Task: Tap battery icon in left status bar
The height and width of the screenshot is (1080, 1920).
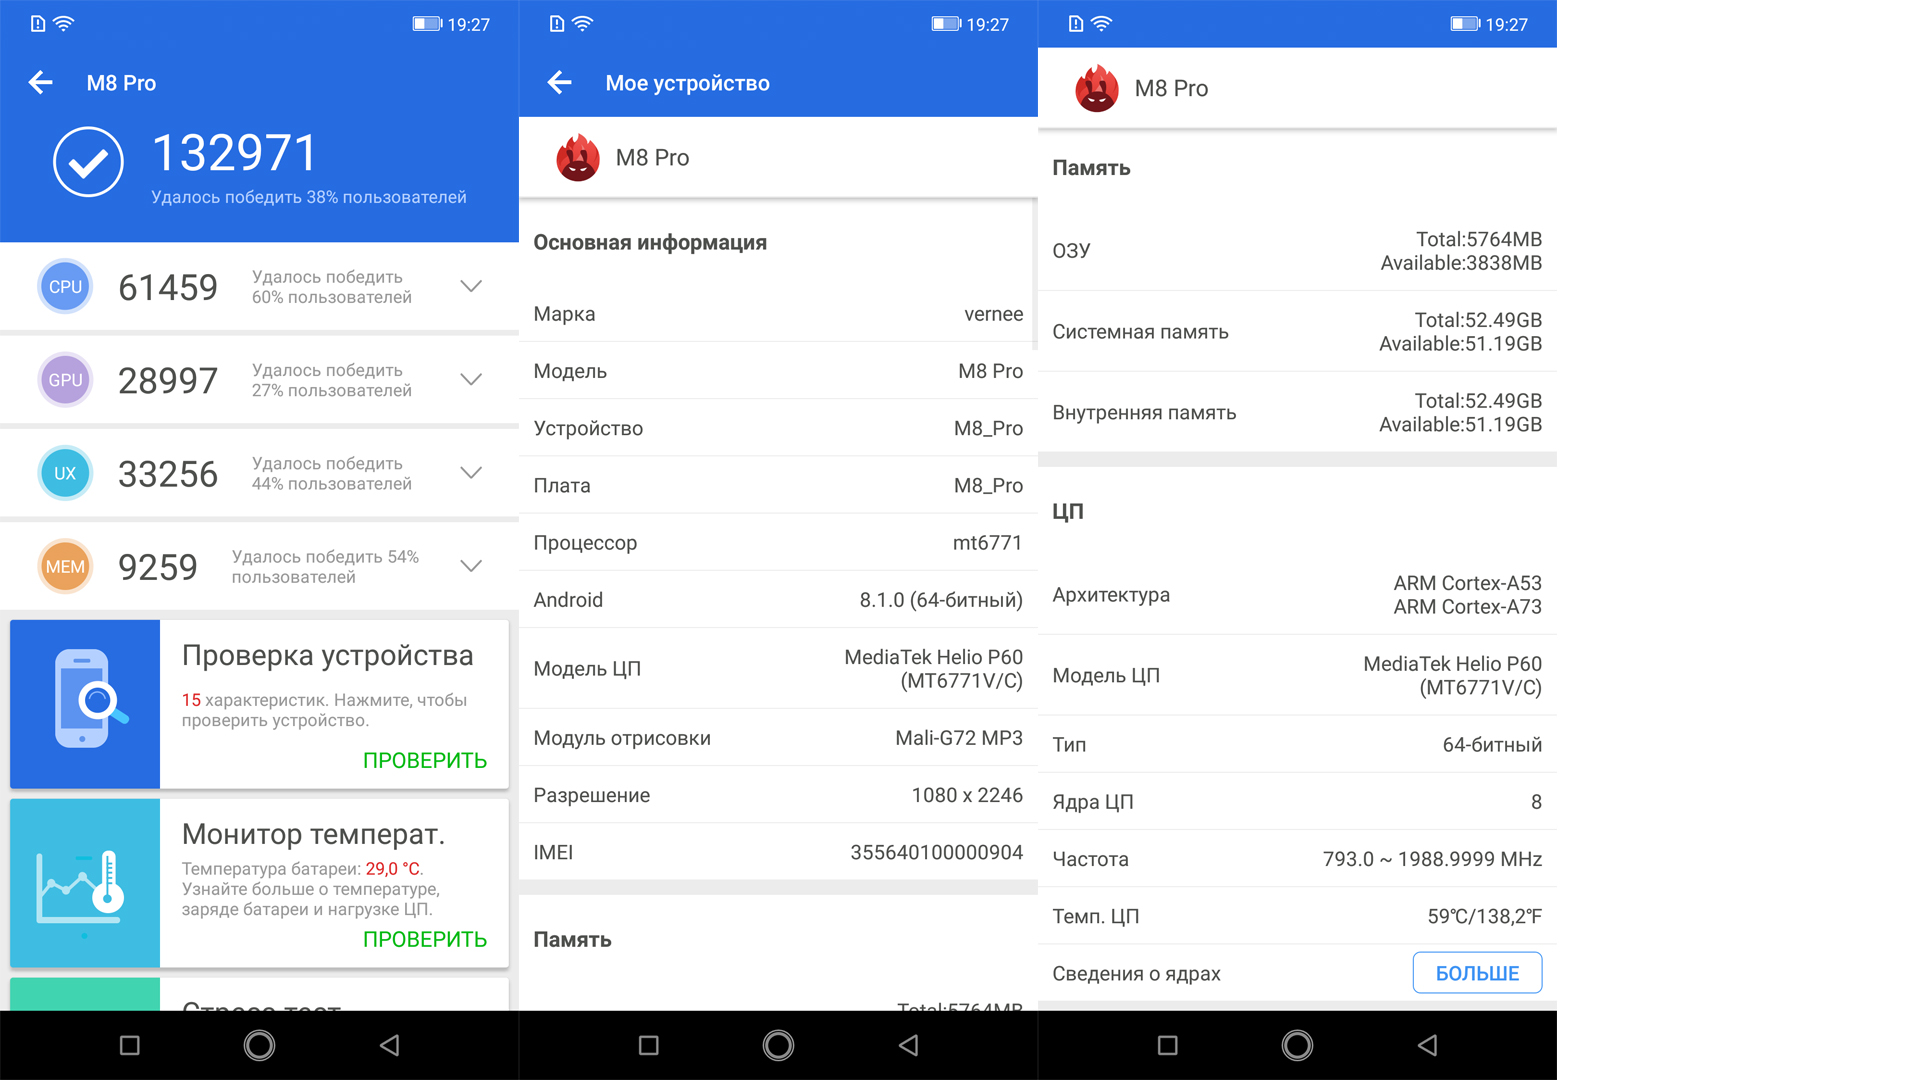Action: 427,24
